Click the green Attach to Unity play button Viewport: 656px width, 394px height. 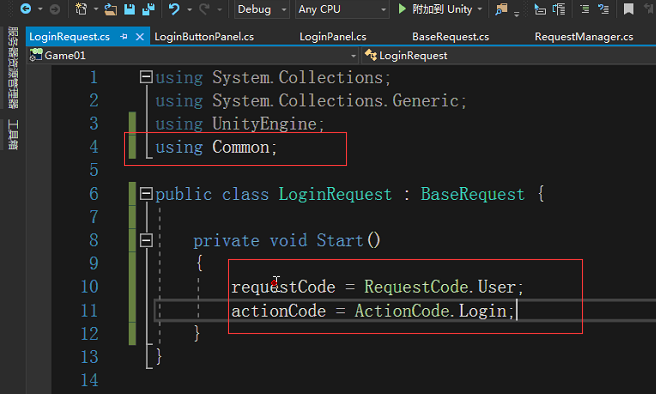point(402,9)
